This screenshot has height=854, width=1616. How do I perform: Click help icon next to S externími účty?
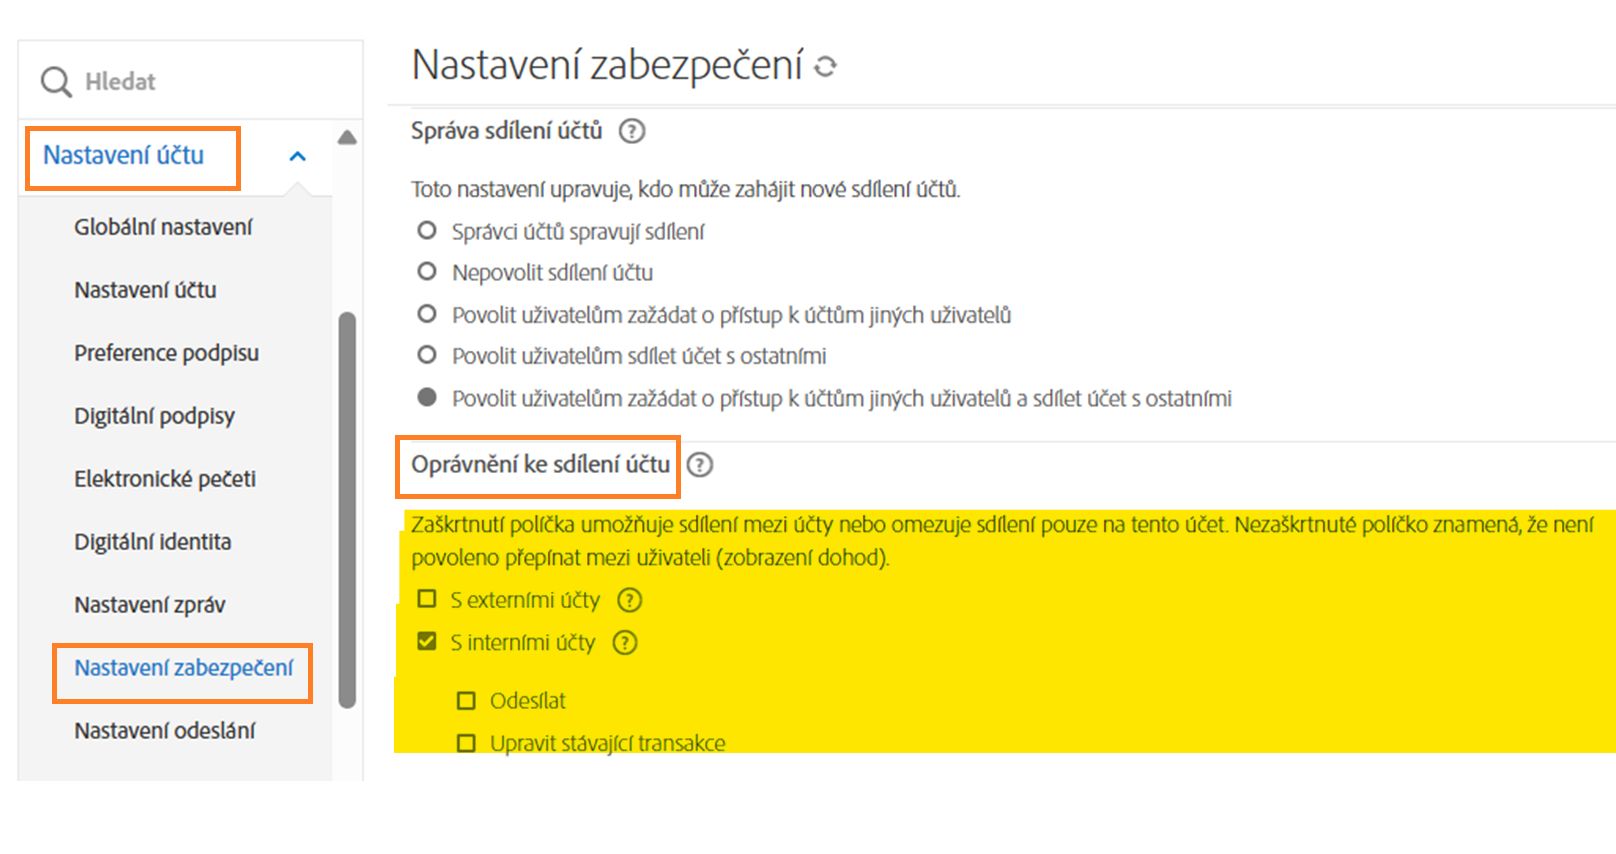pyautogui.click(x=629, y=600)
